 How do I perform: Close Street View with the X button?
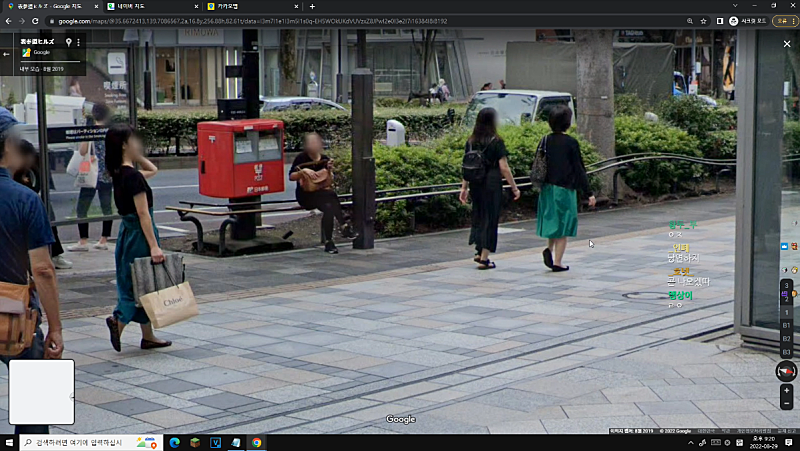pyautogui.click(x=784, y=46)
